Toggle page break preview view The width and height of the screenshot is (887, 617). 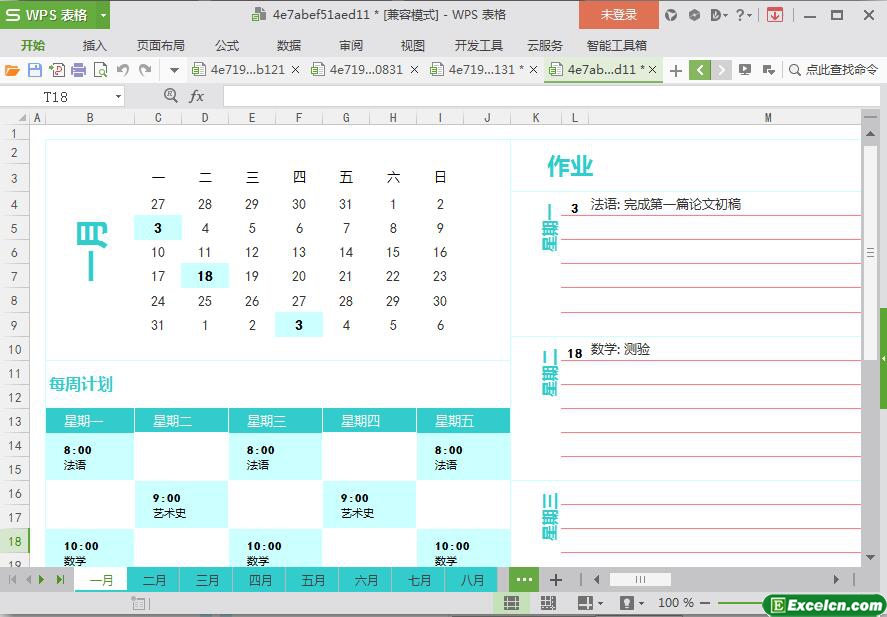(x=548, y=603)
